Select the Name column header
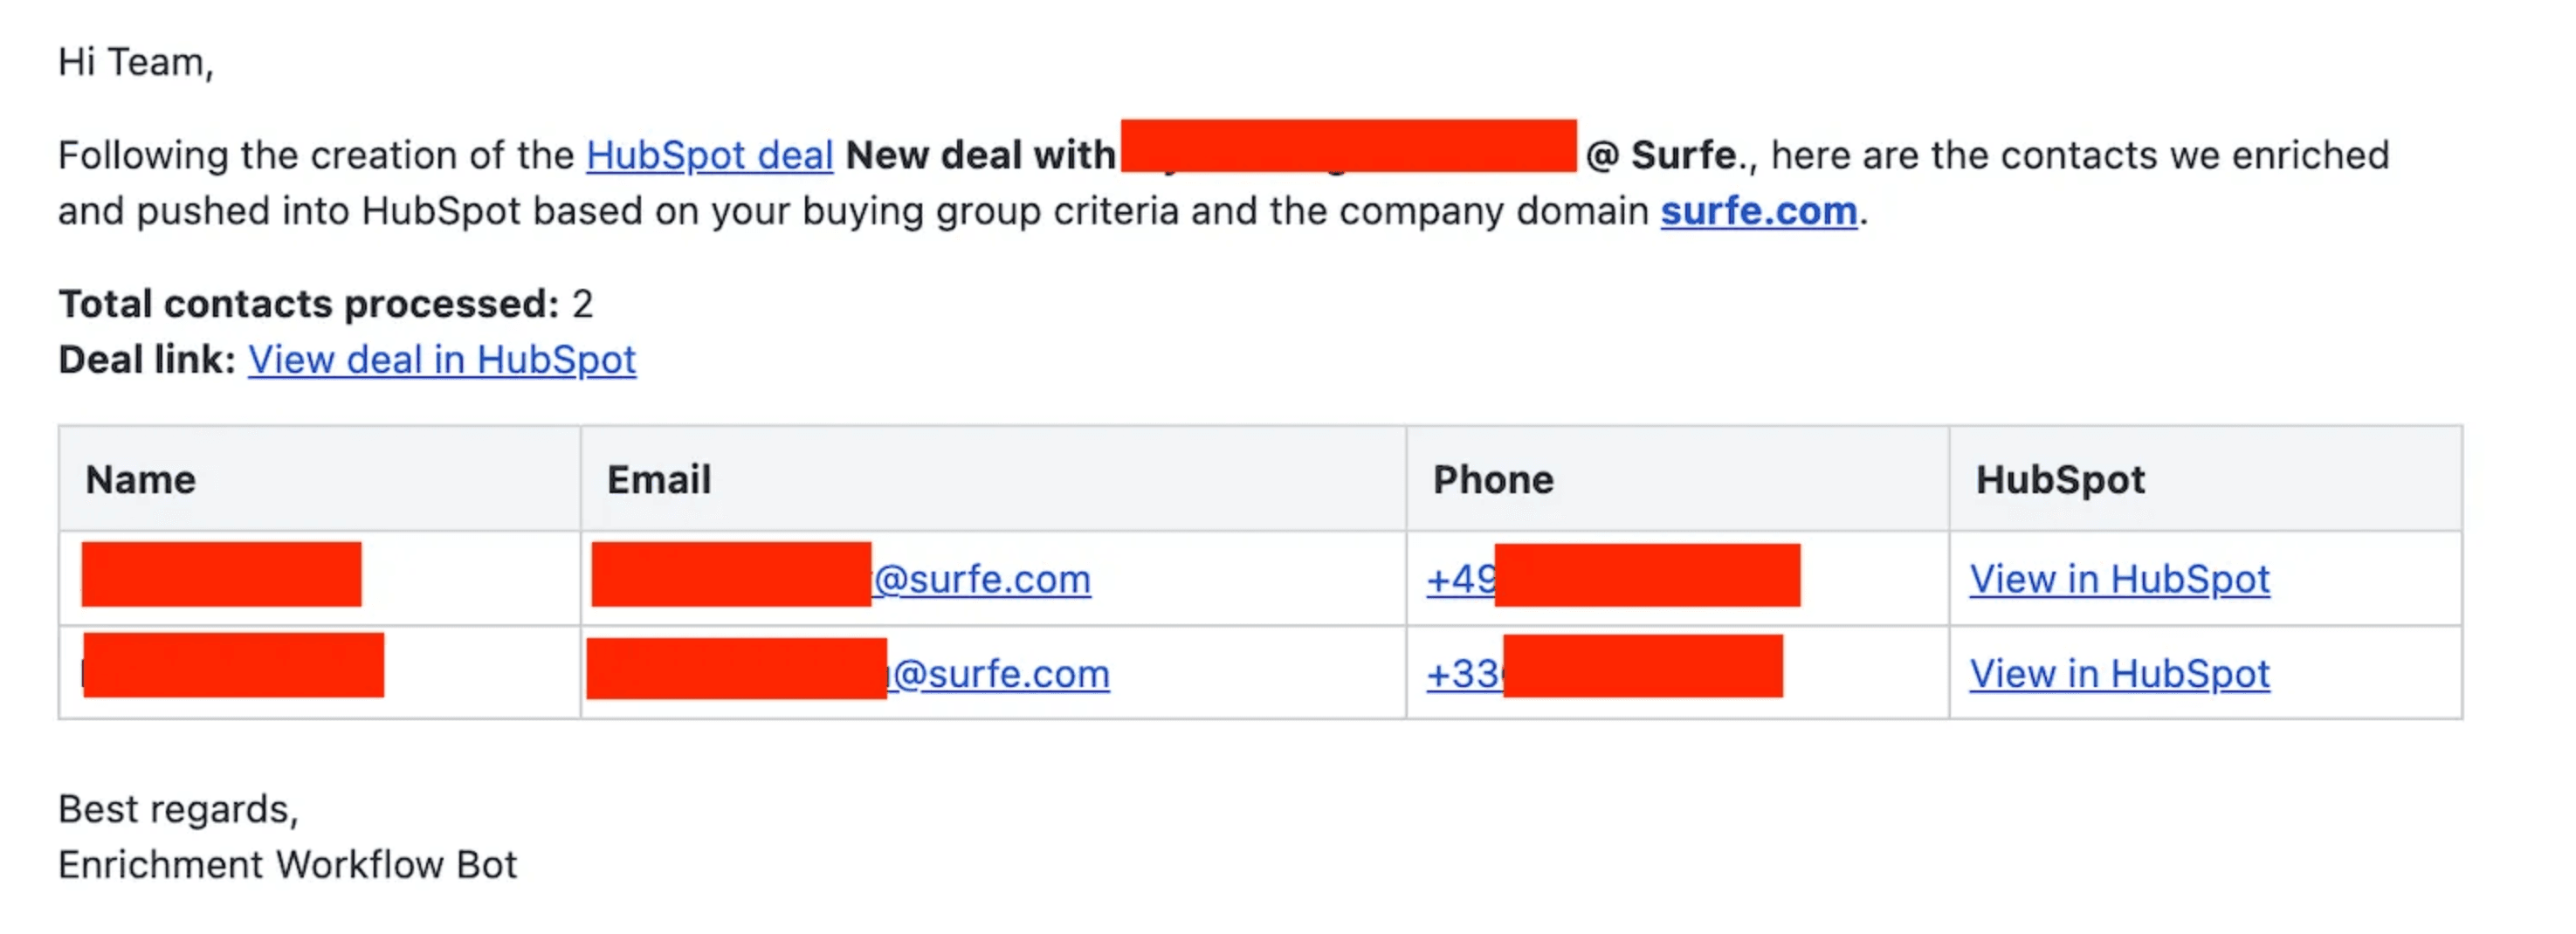 pyautogui.click(x=140, y=480)
